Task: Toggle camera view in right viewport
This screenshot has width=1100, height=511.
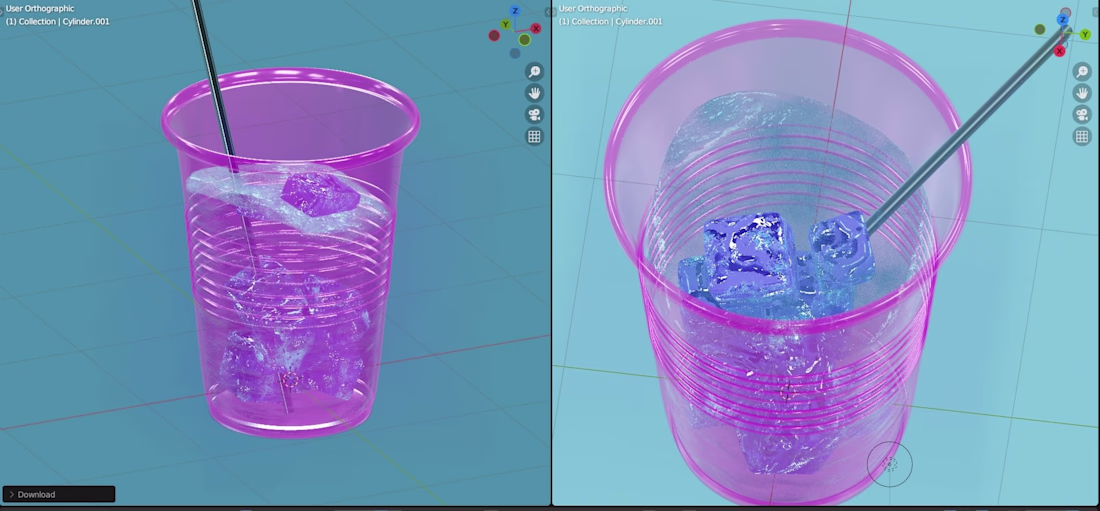Action: pos(1082,115)
